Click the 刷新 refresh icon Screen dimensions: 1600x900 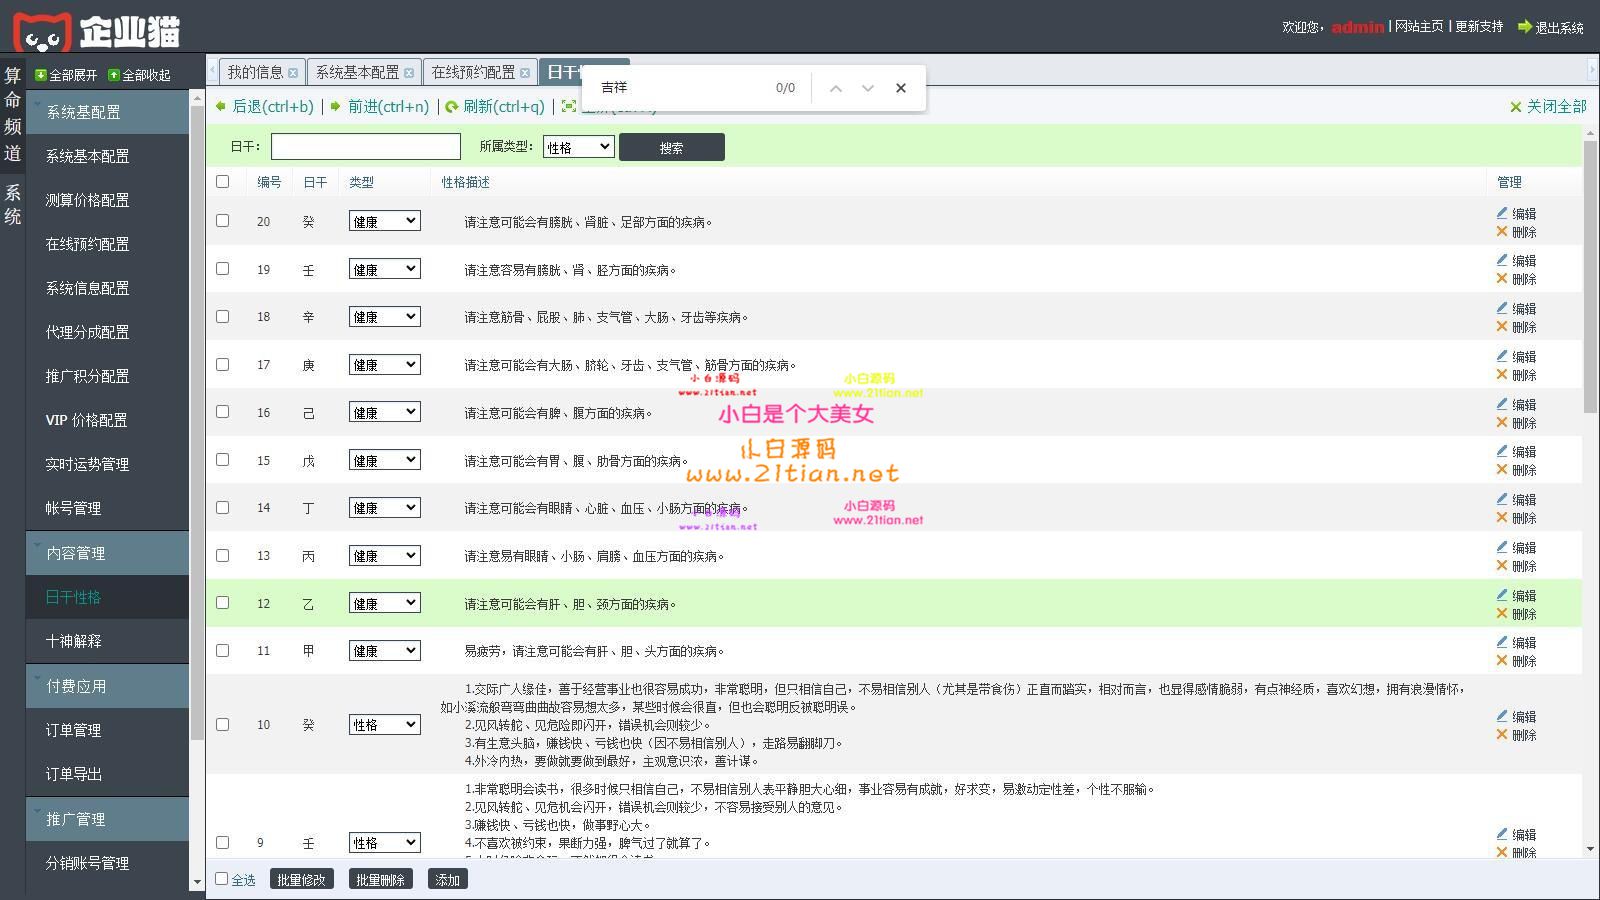[x=452, y=106]
